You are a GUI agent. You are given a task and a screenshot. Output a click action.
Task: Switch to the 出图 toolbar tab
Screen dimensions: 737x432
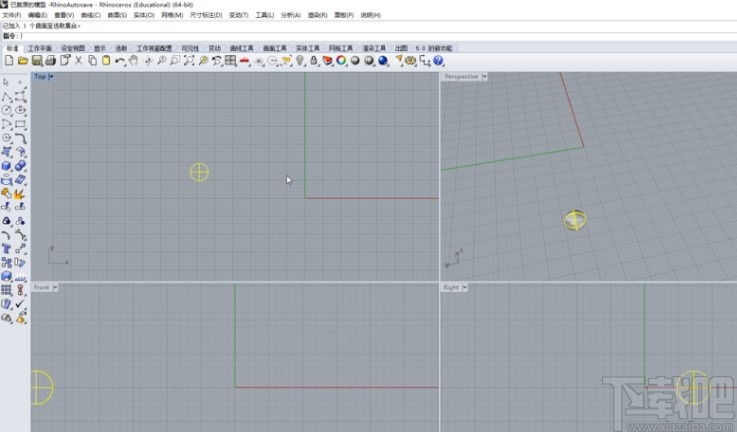[401, 48]
